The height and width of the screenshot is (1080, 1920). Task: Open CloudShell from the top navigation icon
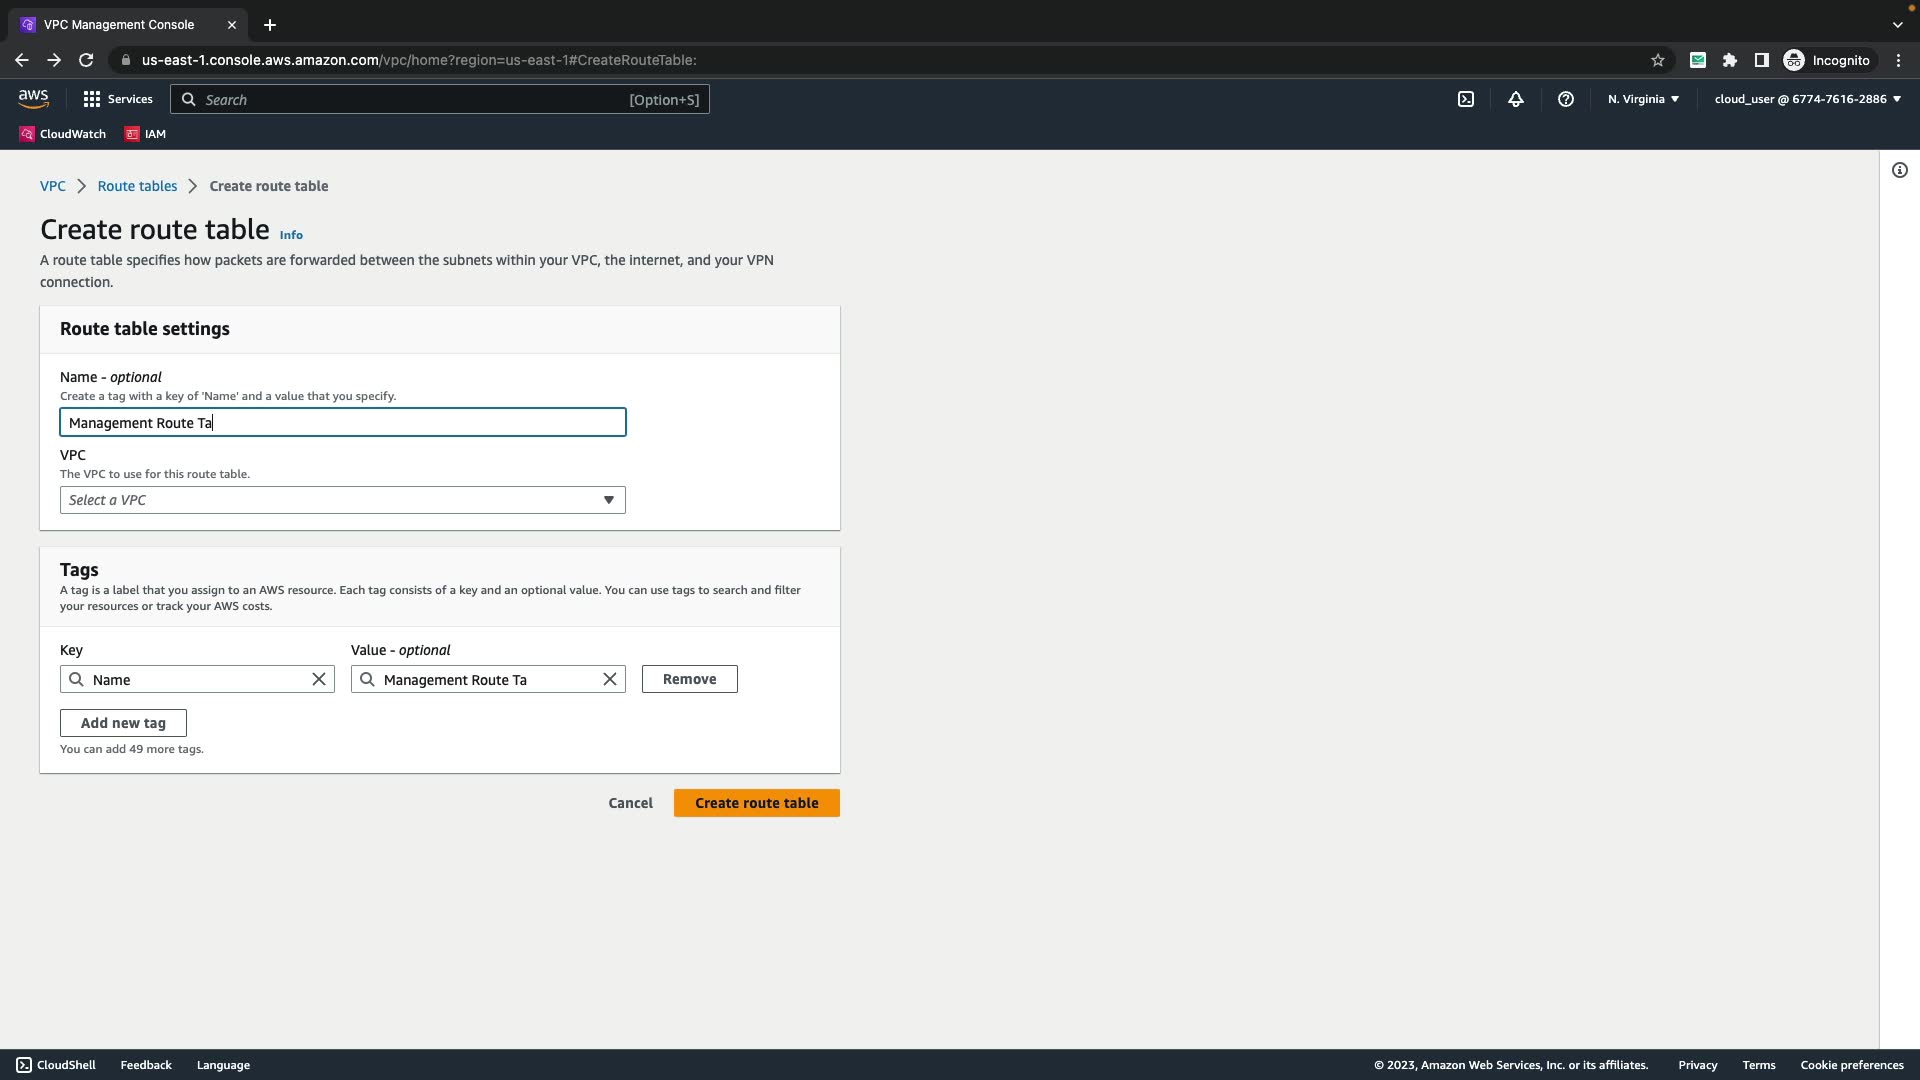tap(1466, 99)
